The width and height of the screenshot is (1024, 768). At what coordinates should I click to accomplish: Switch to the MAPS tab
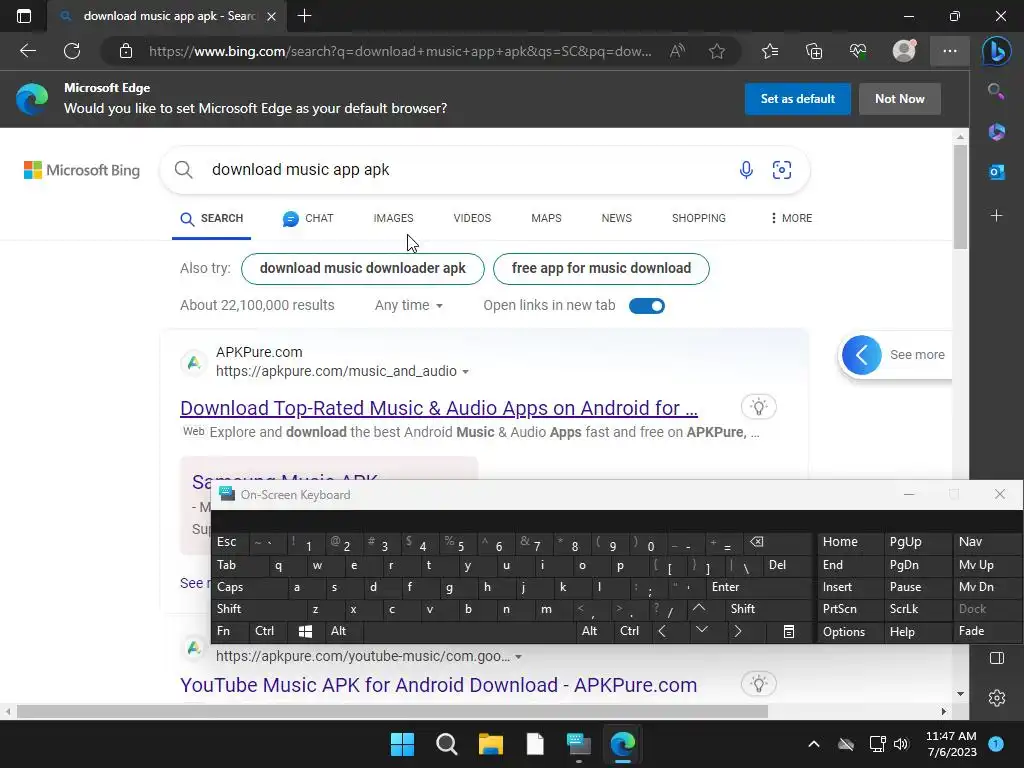[x=546, y=218]
